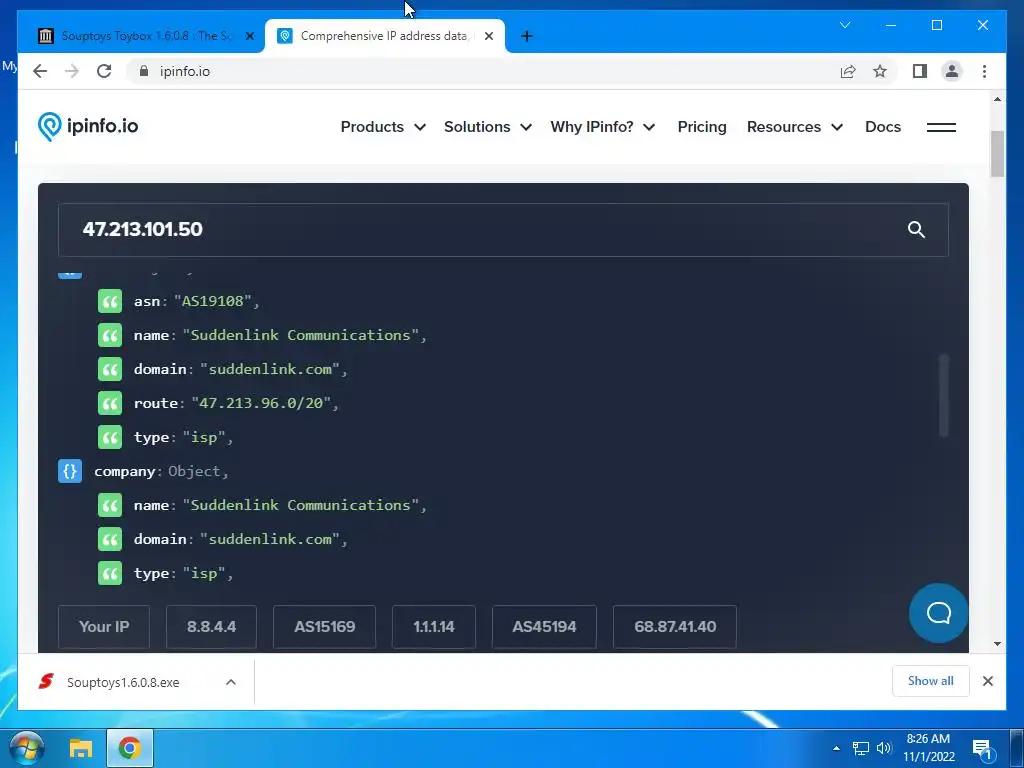Click the "AS19108" asn value
Image resolution: width=1024 pixels, height=768 pixels.
[213, 301]
